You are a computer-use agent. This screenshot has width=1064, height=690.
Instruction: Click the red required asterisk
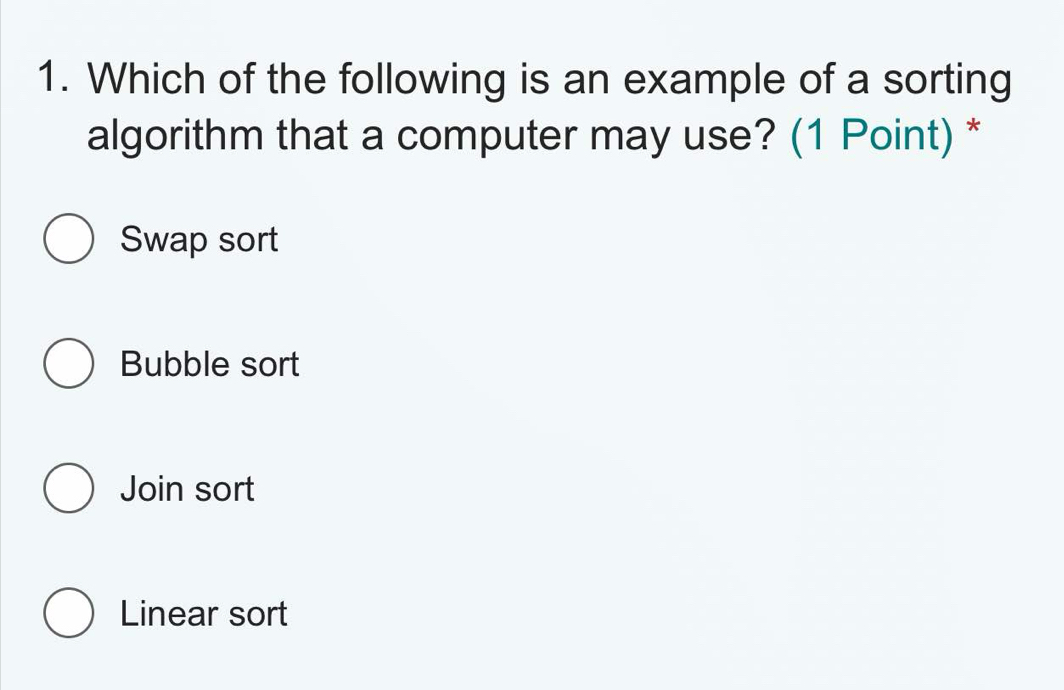click(x=971, y=128)
